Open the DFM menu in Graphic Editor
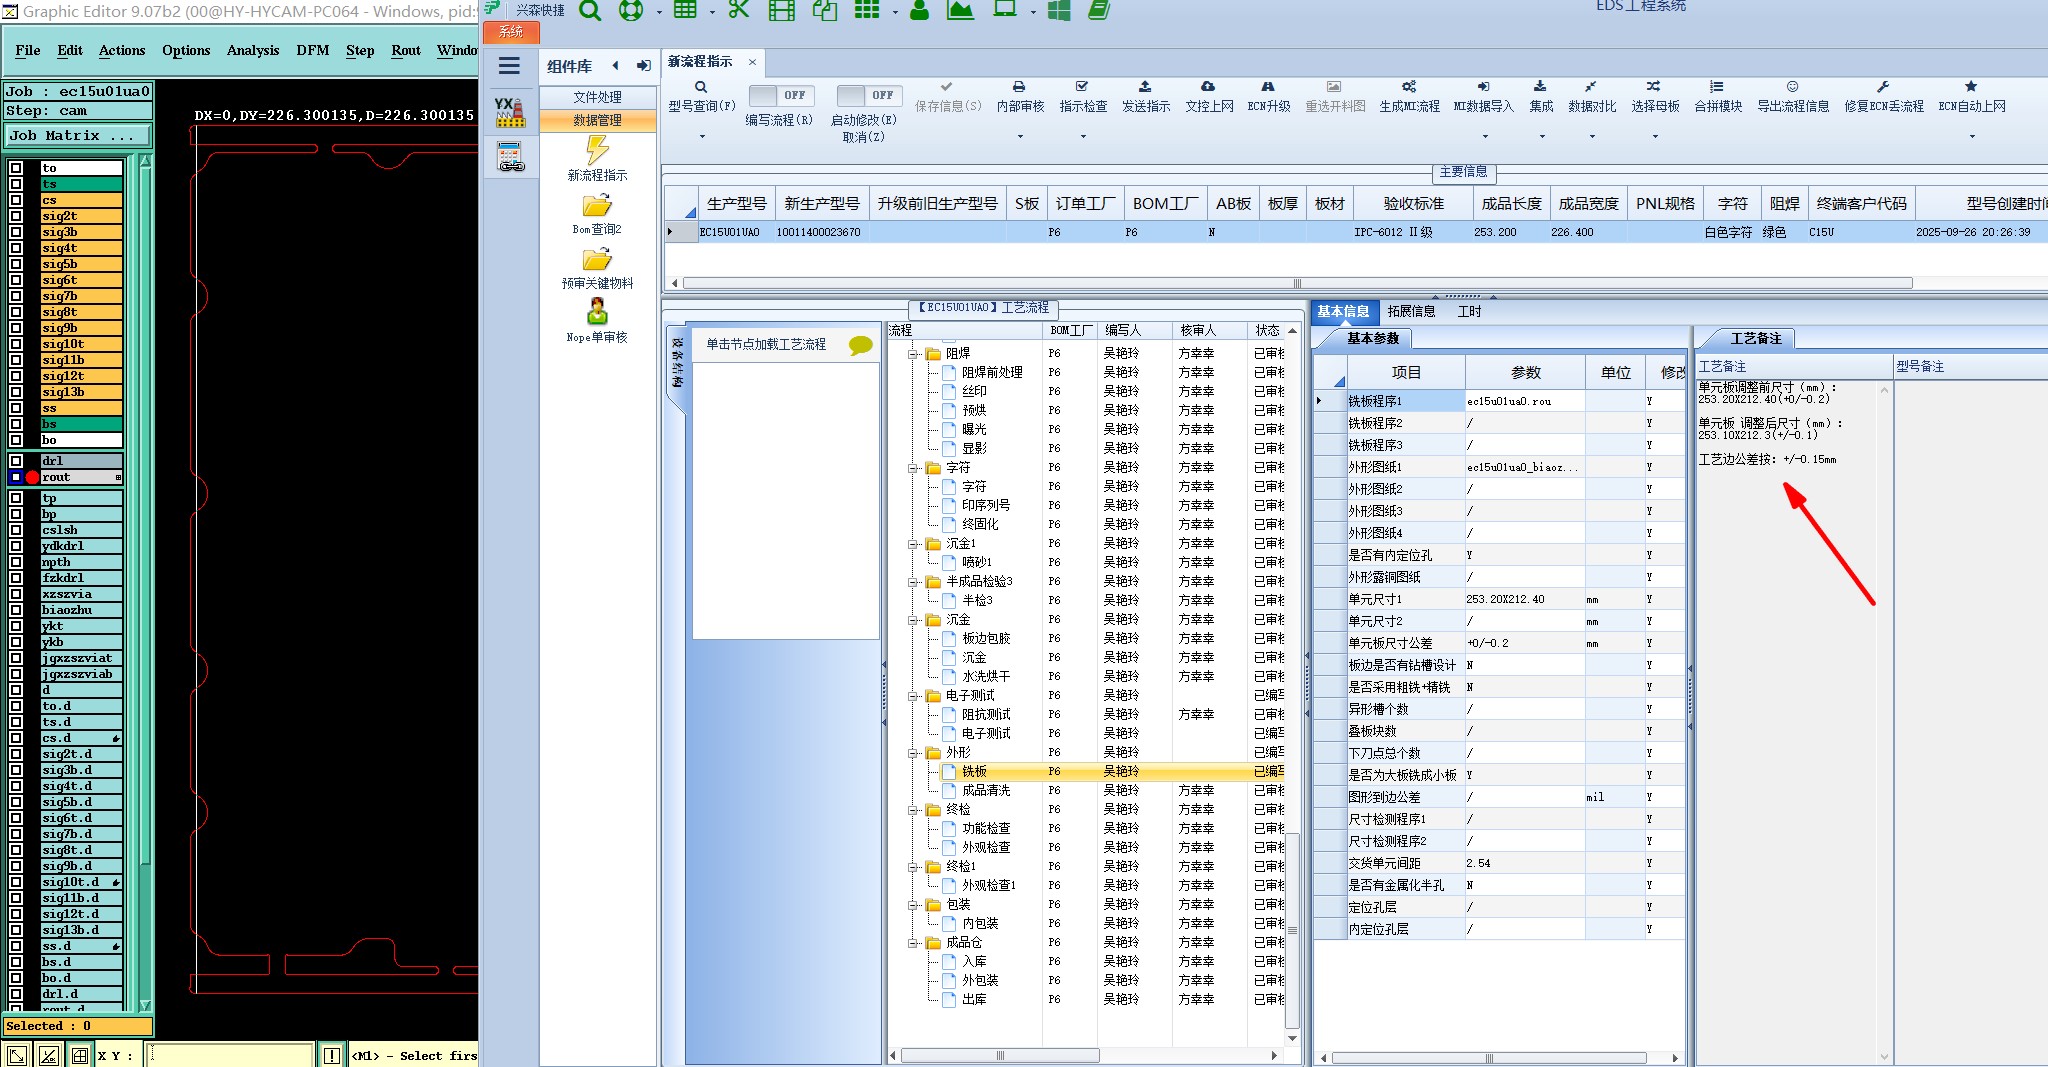This screenshot has height=1067, width=2048. point(313,50)
